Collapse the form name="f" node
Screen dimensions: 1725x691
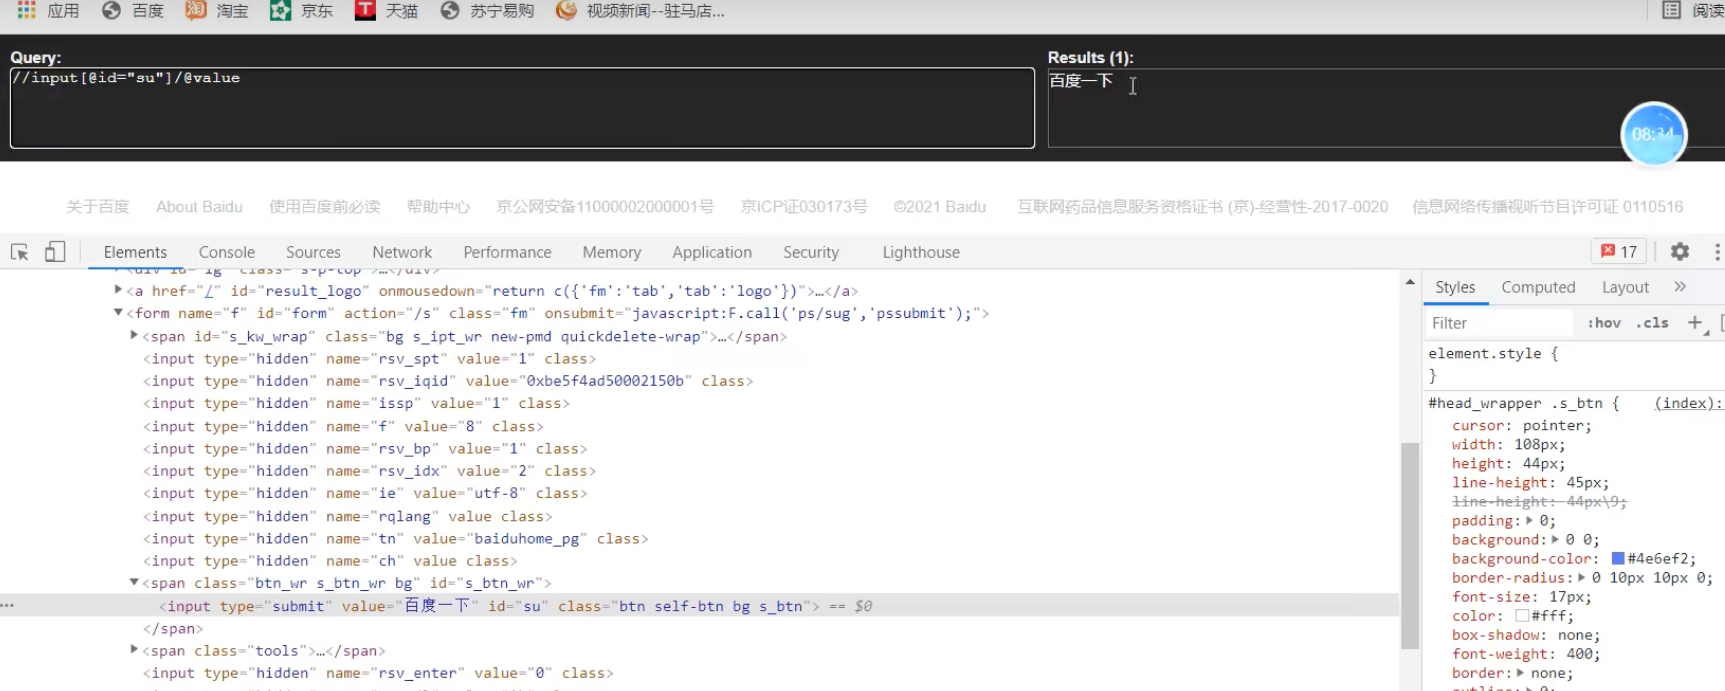point(118,313)
